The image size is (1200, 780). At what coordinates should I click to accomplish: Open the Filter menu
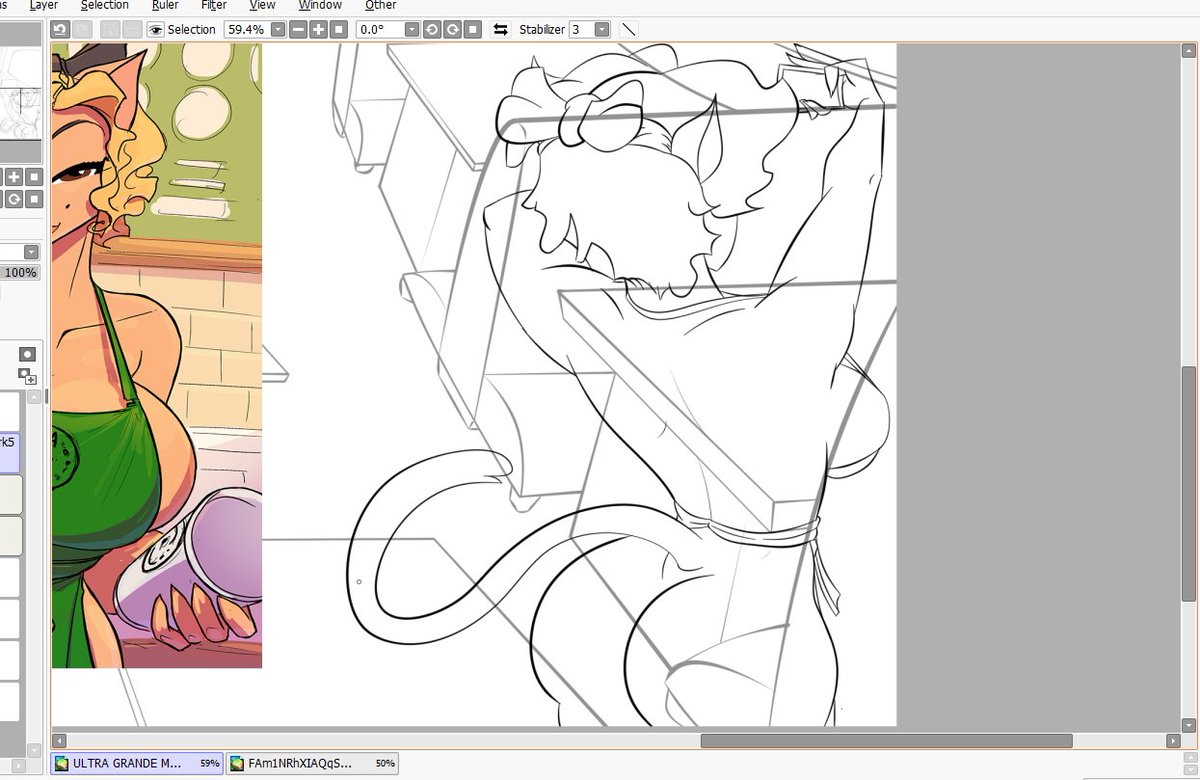coord(214,5)
